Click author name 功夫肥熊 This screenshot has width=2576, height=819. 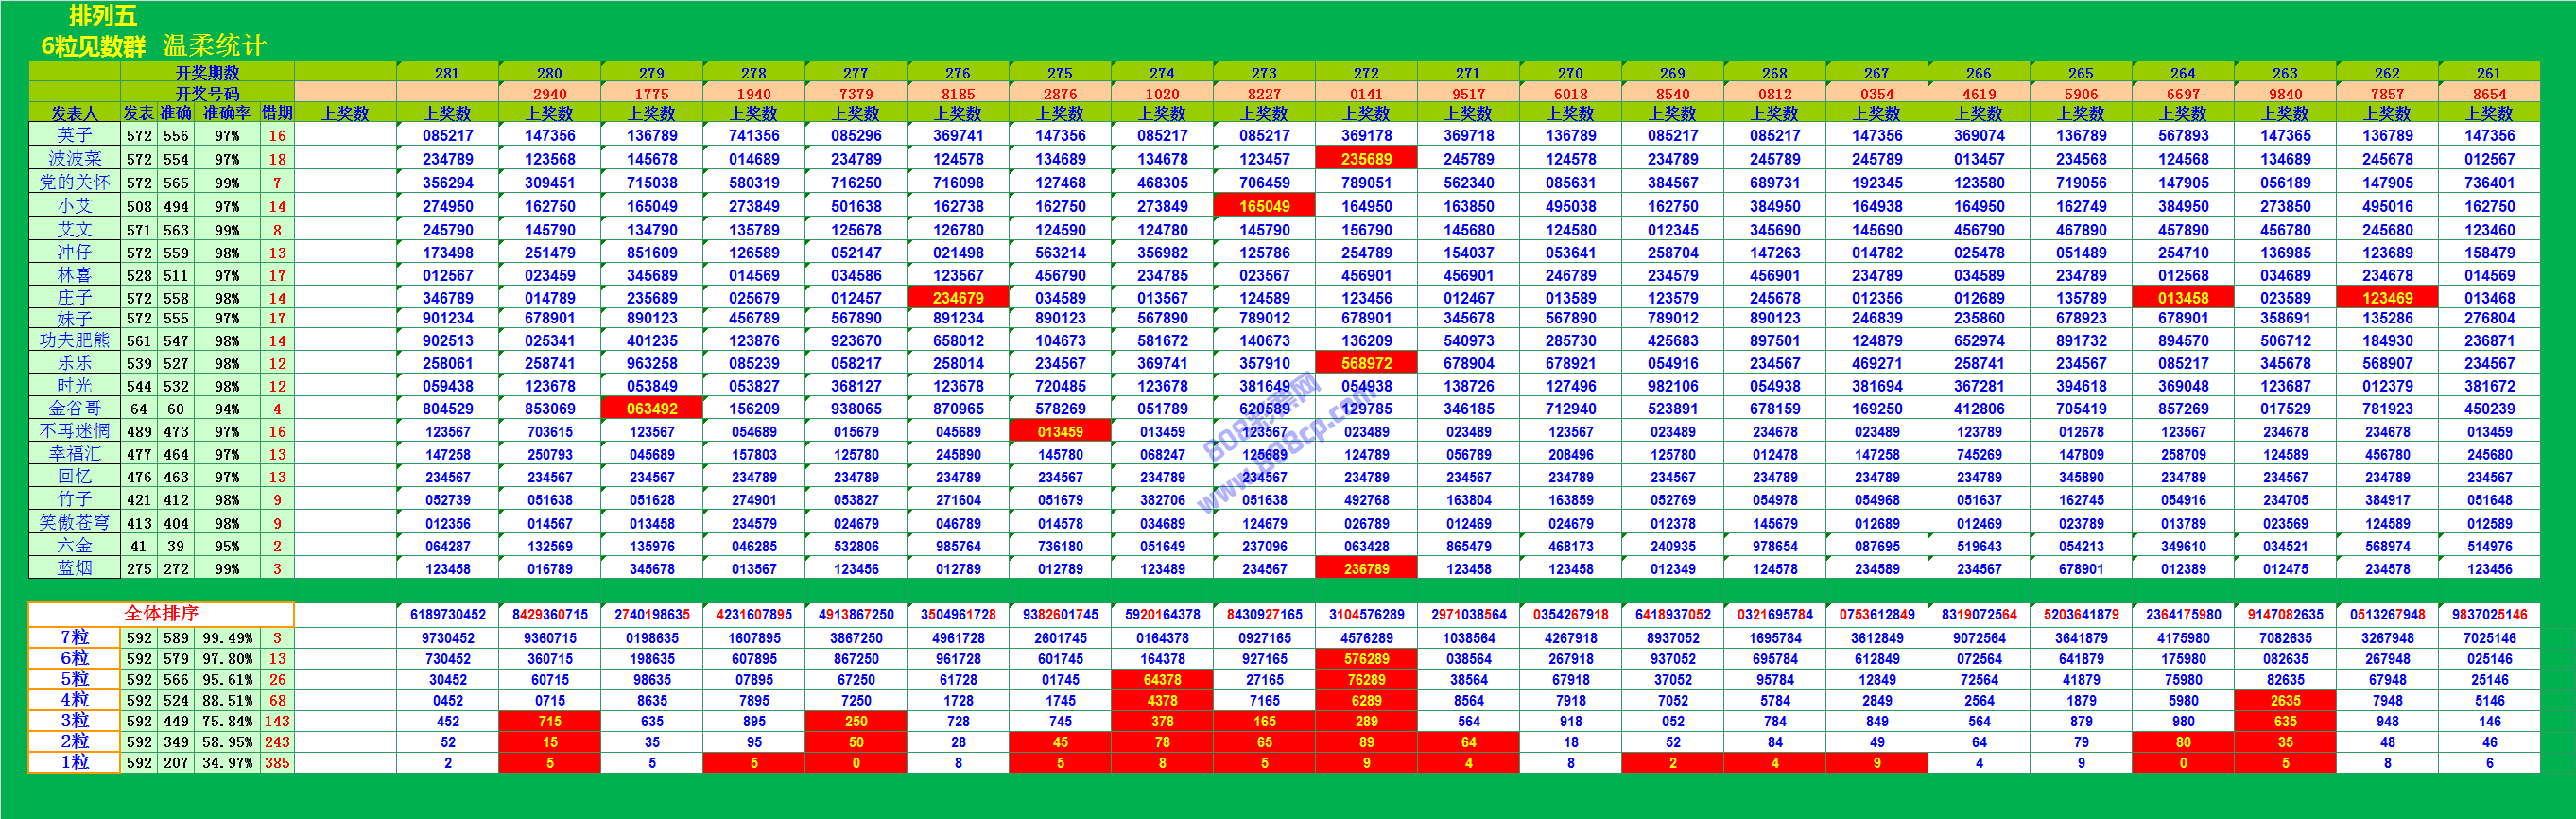tap(74, 341)
